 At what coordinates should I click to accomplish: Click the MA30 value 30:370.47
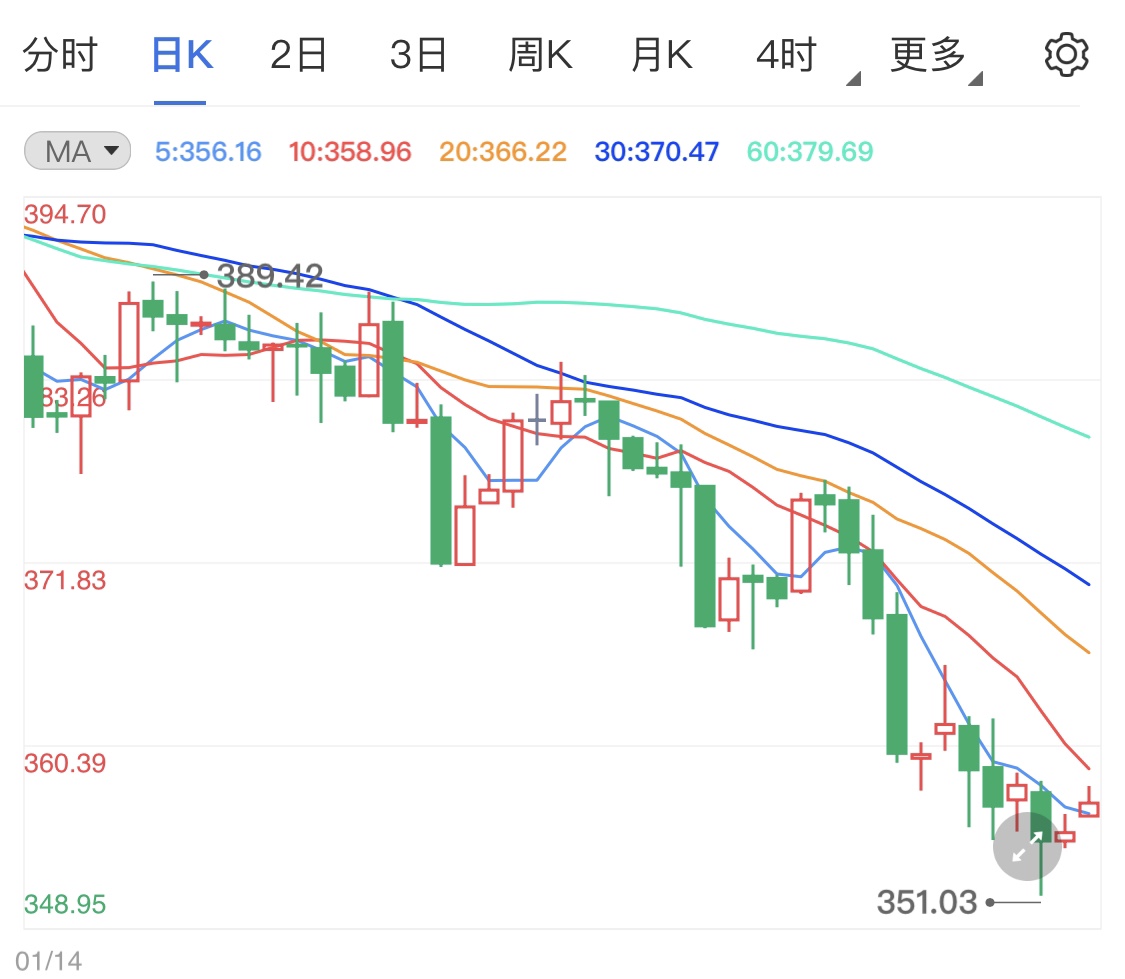656,151
